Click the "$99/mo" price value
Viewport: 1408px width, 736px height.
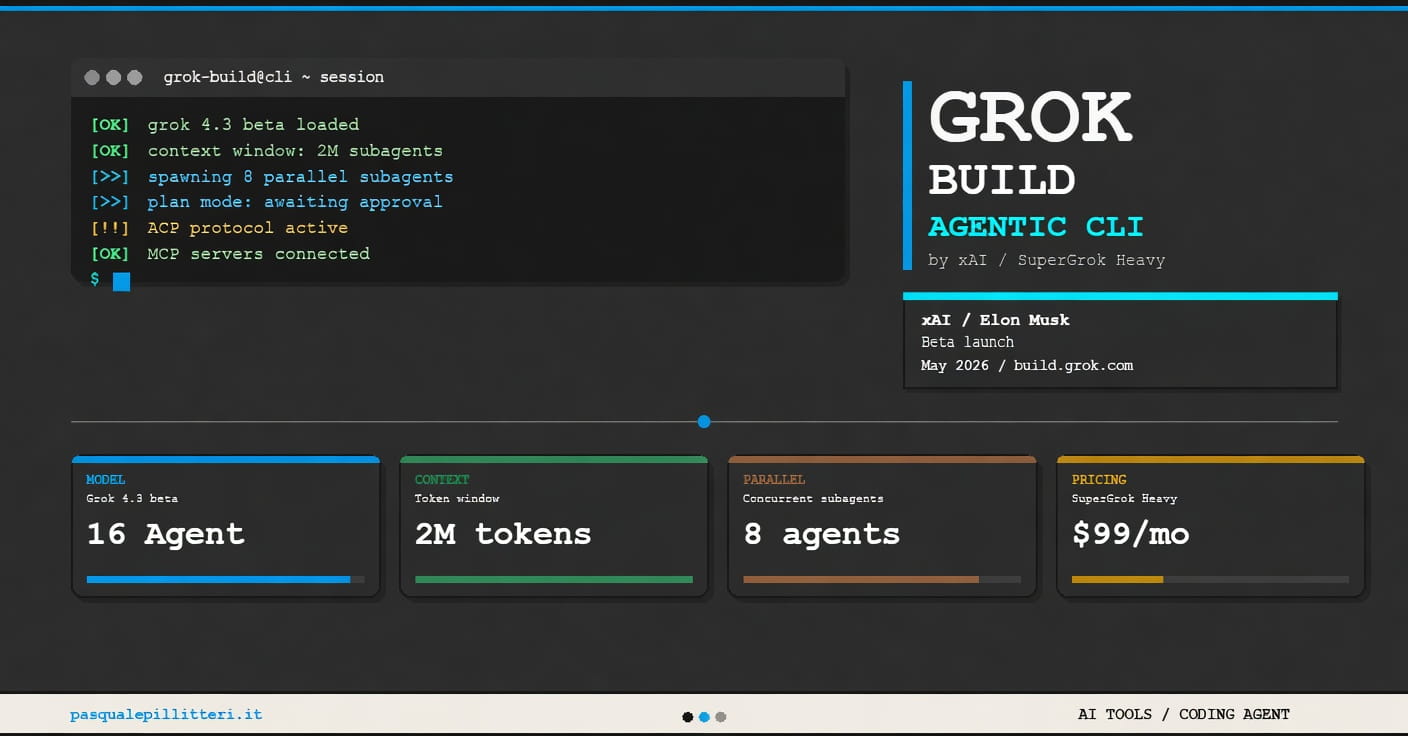tap(1131, 534)
